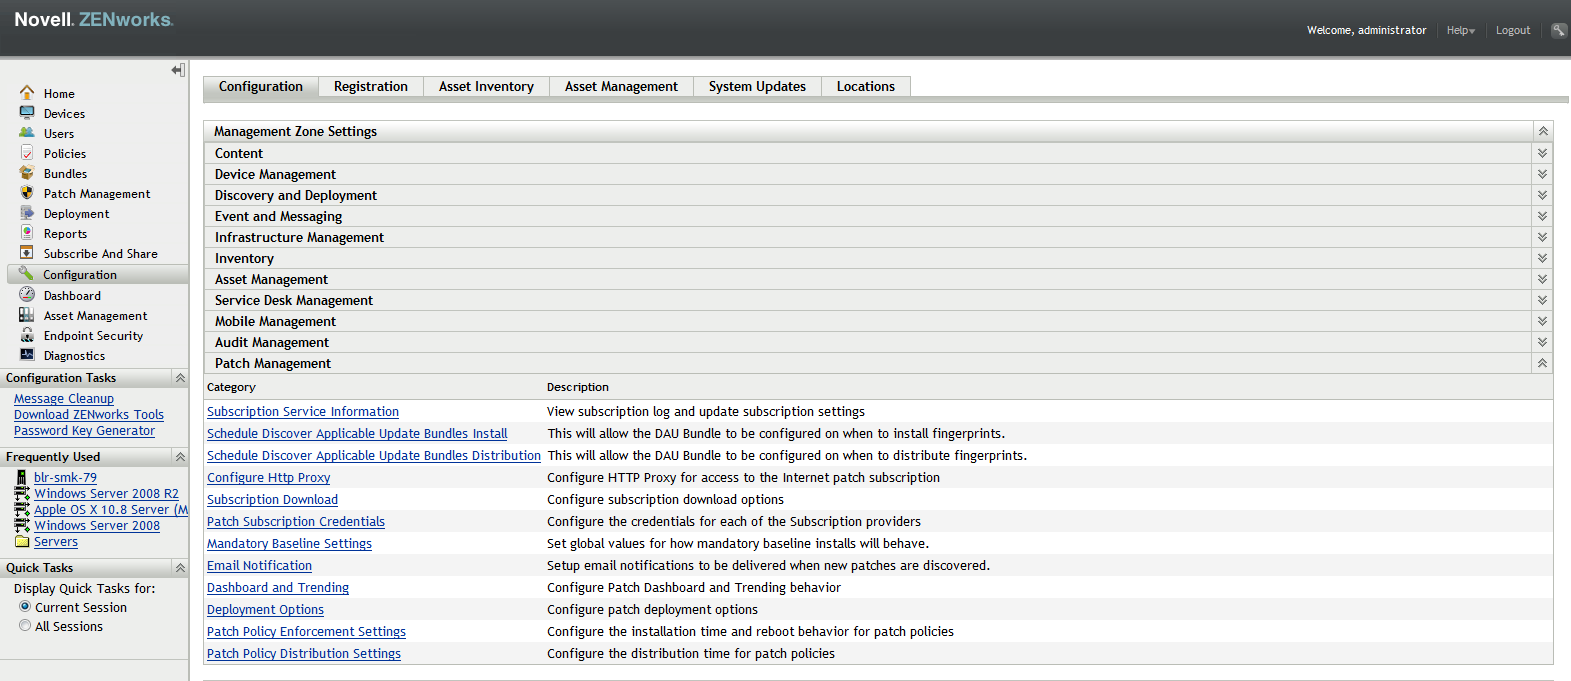Open Mandatory Baseline Settings link

(289, 543)
